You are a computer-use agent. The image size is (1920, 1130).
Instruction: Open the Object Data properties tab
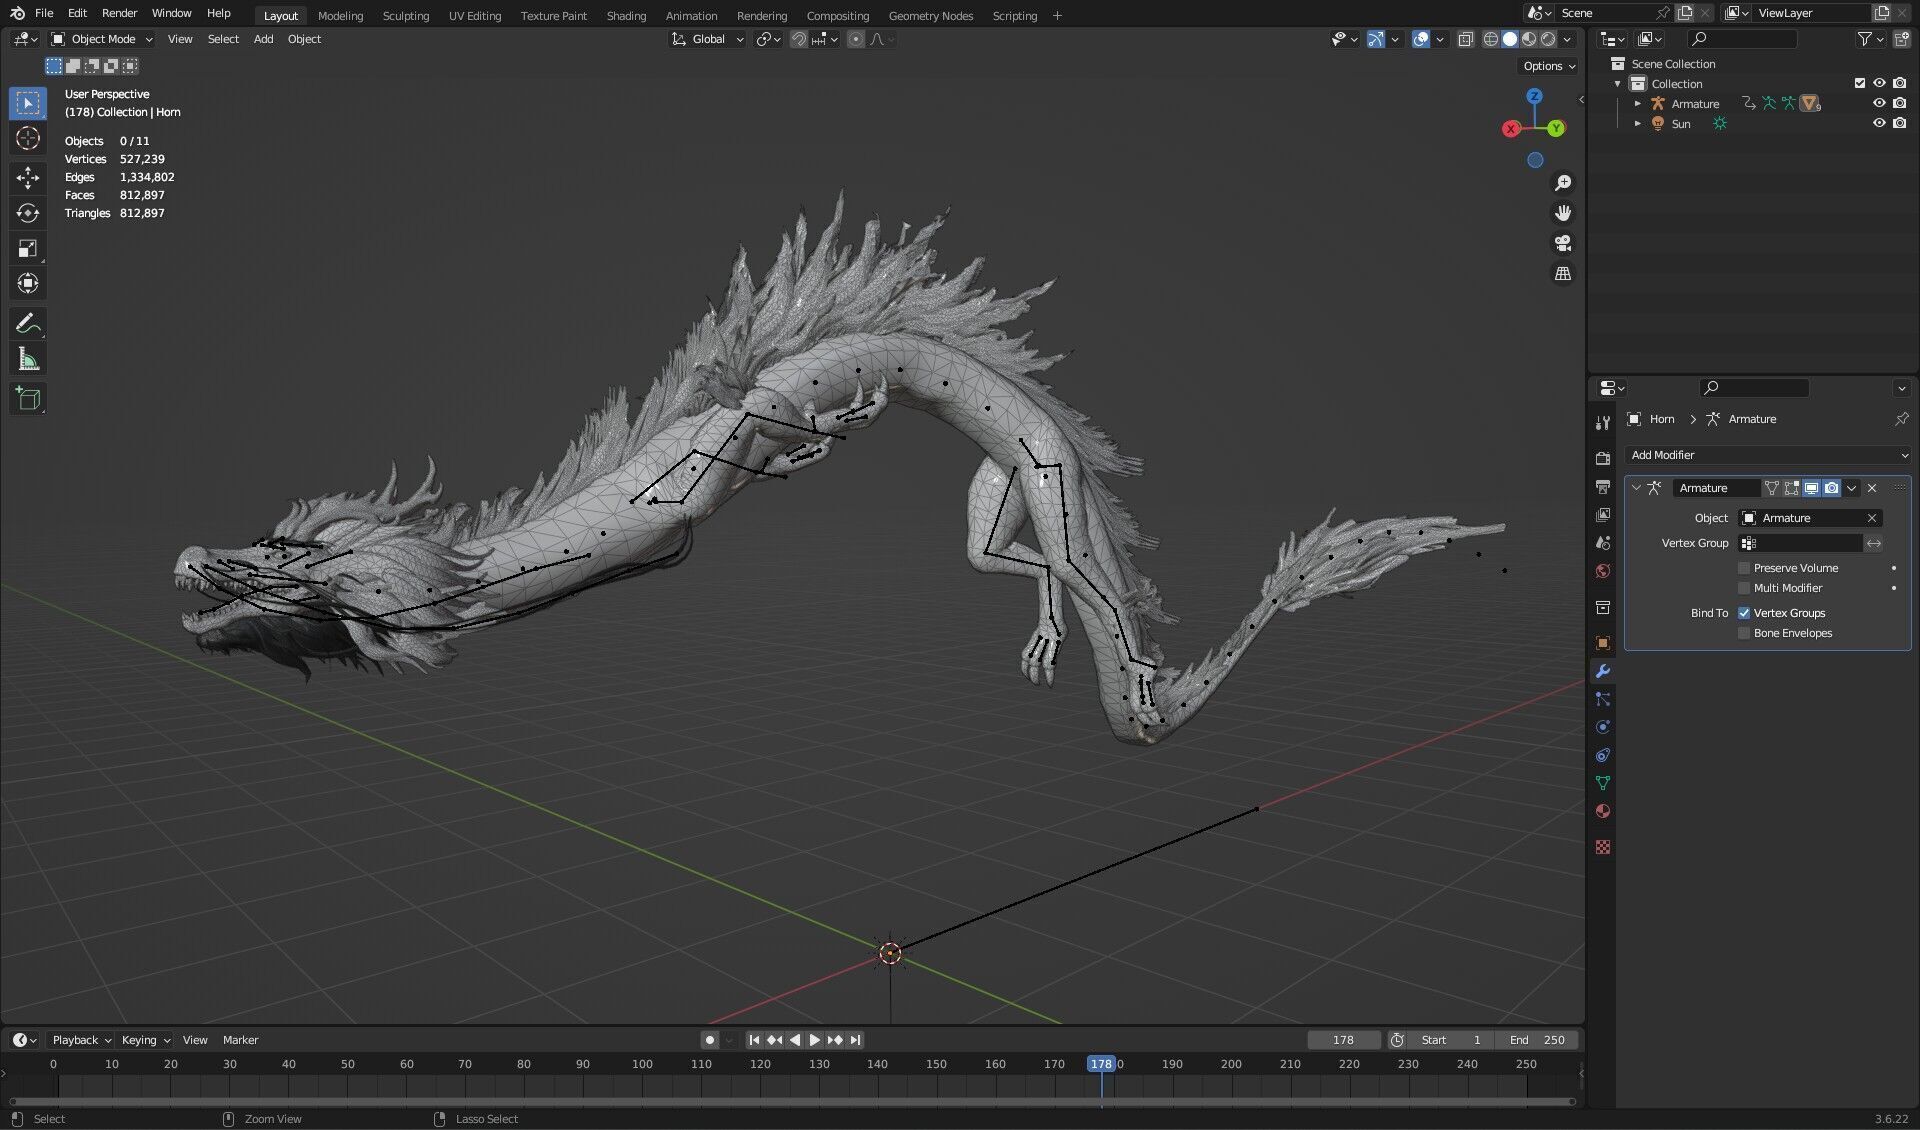coord(1602,783)
